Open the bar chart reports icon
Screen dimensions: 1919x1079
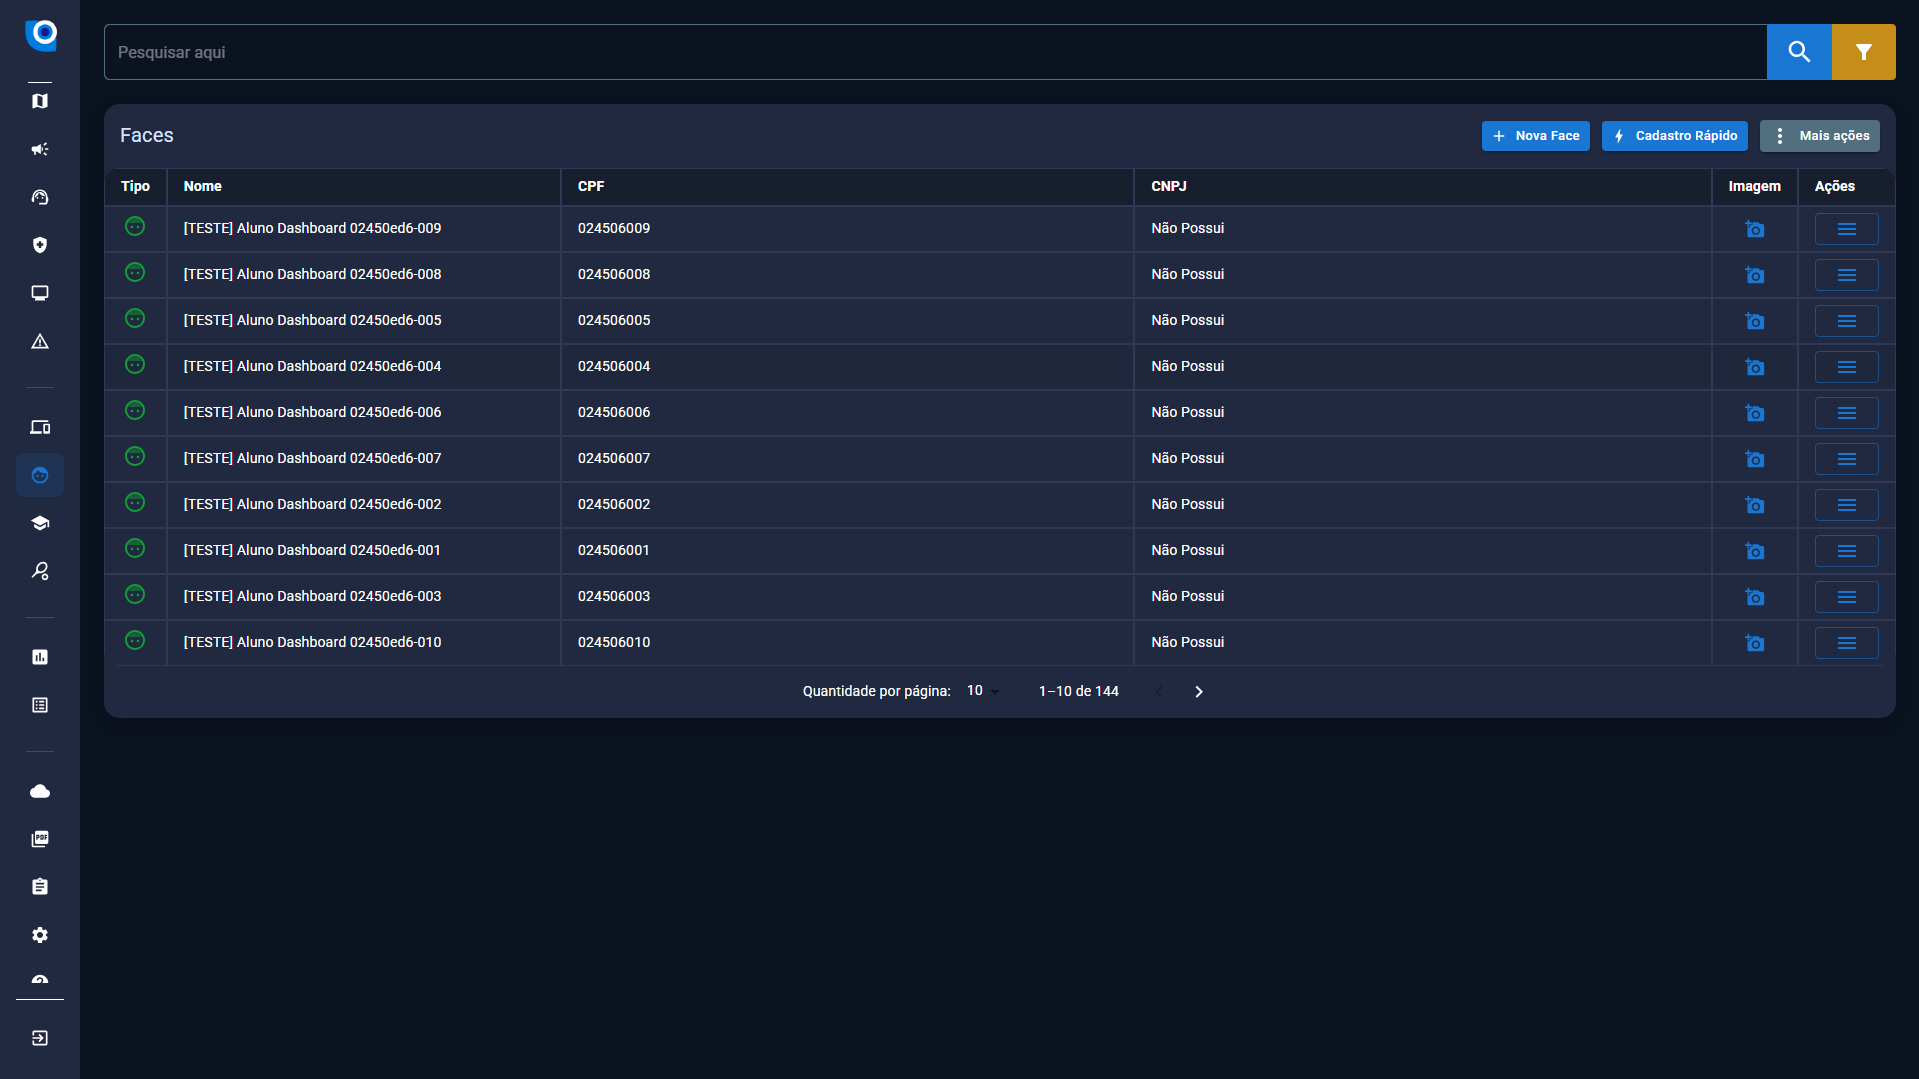click(x=40, y=657)
